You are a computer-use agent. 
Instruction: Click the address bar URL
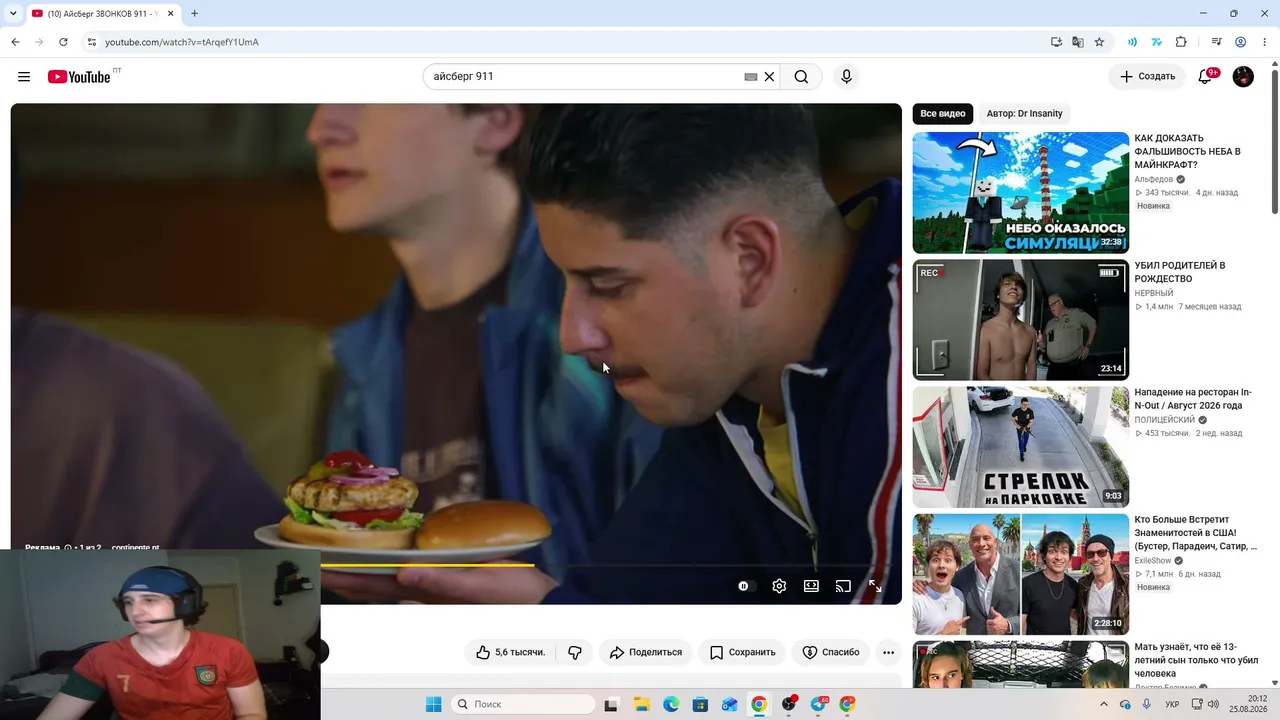click(x=182, y=42)
